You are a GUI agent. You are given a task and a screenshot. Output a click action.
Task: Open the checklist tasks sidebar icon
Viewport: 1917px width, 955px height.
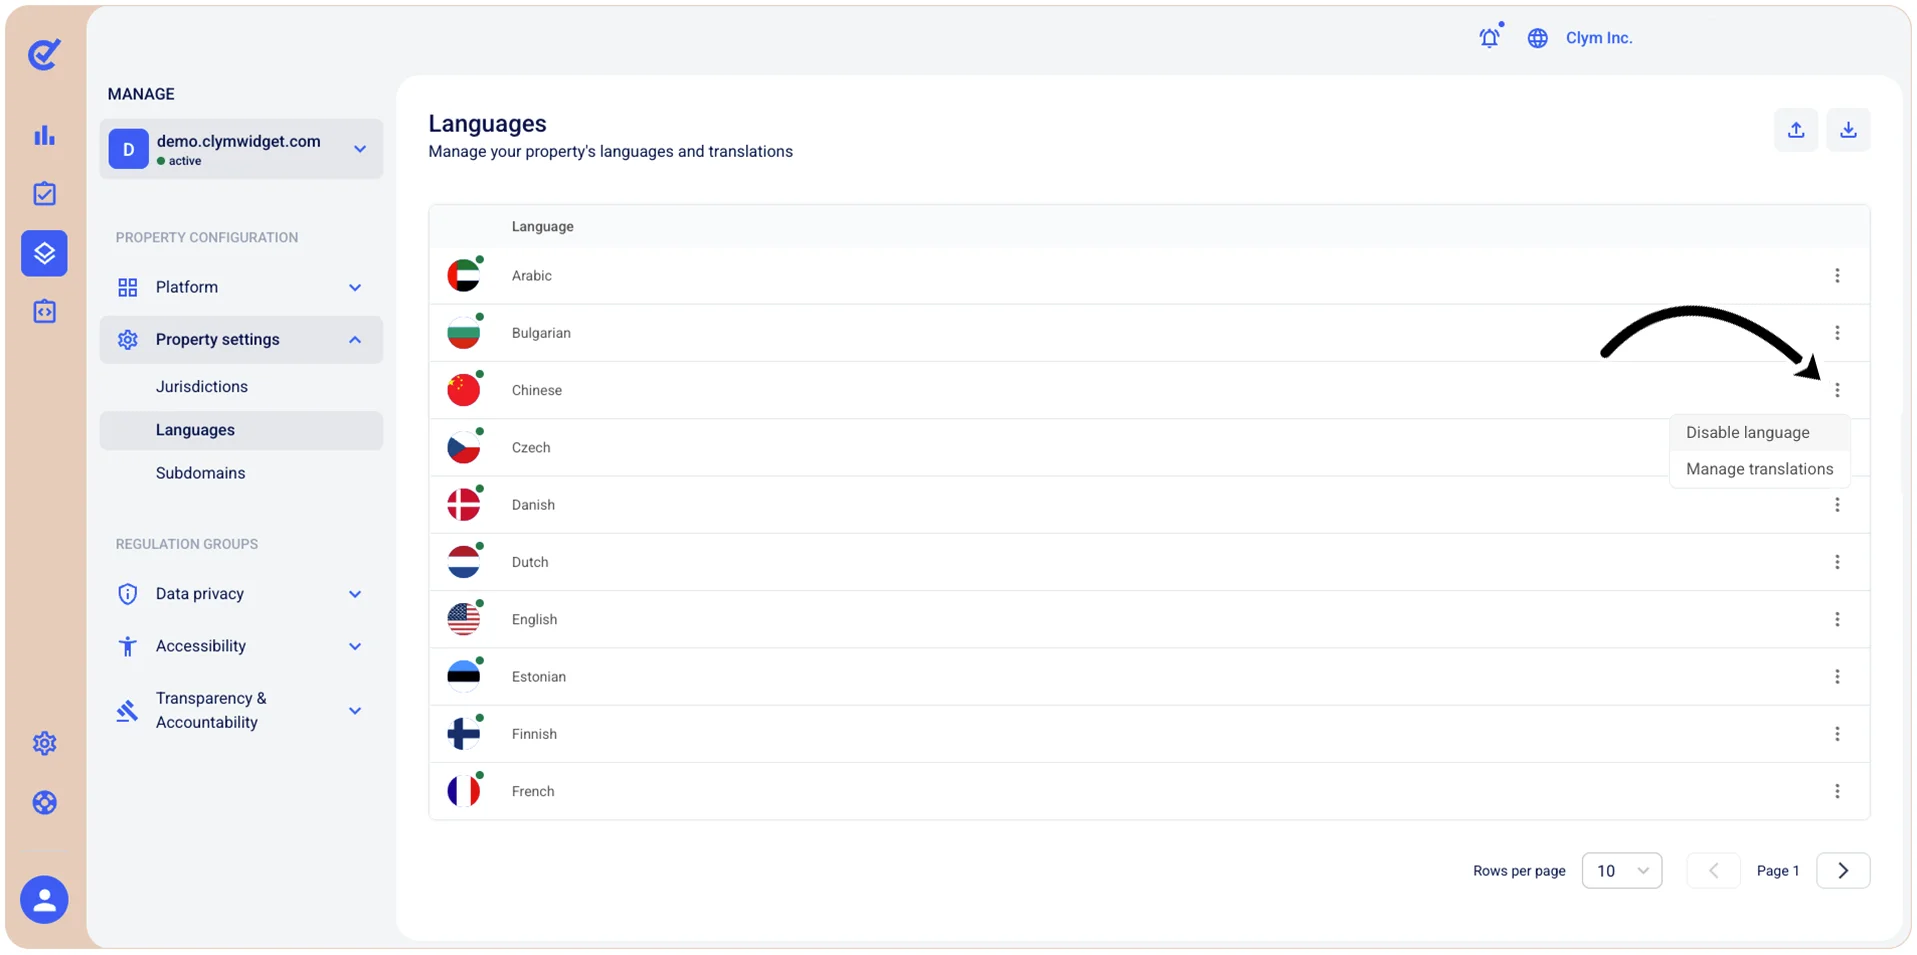pyautogui.click(x=44, y=194)
